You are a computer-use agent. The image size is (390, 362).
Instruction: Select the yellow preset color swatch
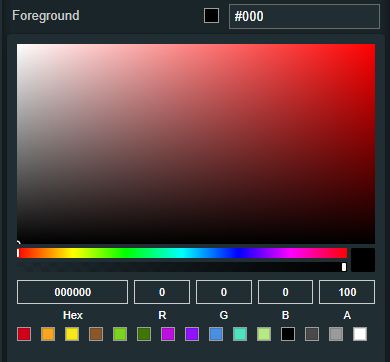click(72, 334)
